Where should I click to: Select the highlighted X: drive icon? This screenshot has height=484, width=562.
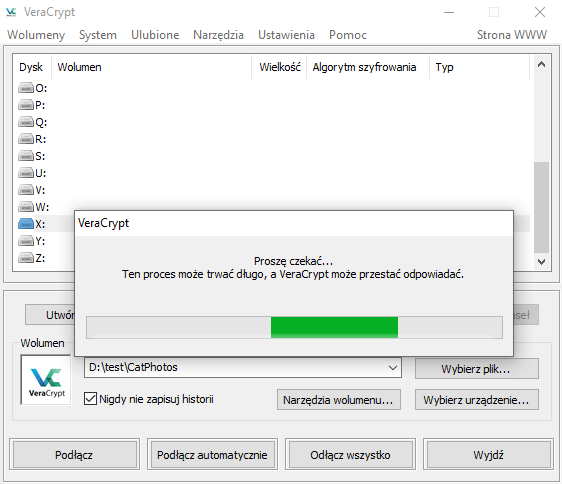click(x=26, y=224)
